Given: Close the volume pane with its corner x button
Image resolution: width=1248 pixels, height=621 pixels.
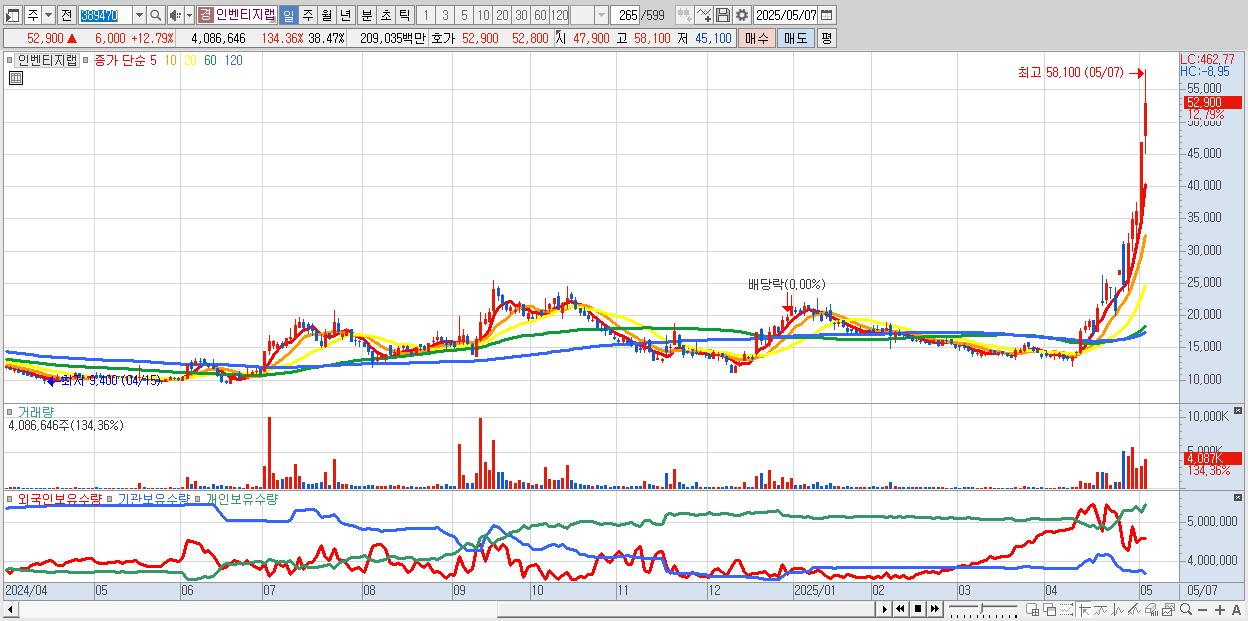Looking at the screenshot, I should [x=1240, y=410].
